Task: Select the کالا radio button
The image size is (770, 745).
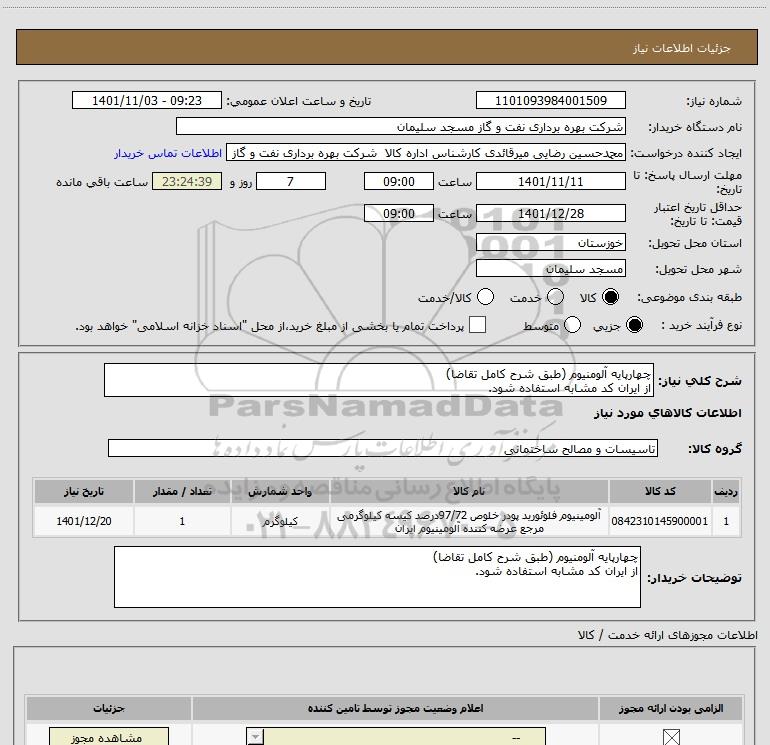Action: tap(610, 297)
